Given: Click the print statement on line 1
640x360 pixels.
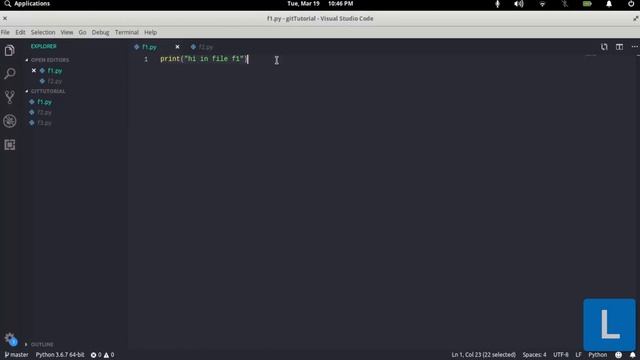Looking at the screenshot, I should (203, 59).
